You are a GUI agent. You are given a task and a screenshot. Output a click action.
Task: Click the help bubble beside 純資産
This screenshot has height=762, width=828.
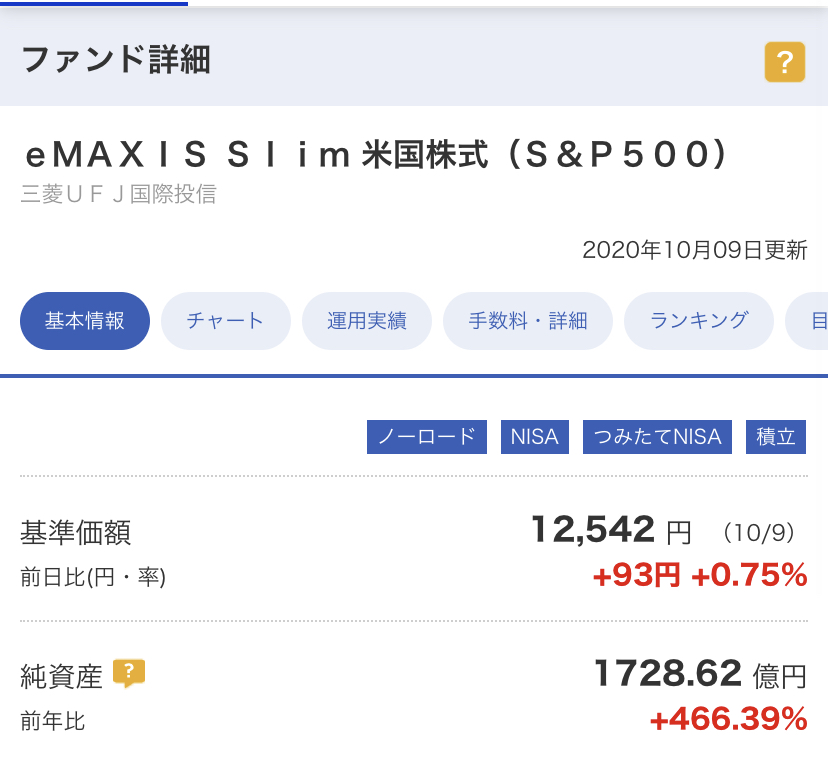click(129, 673)
